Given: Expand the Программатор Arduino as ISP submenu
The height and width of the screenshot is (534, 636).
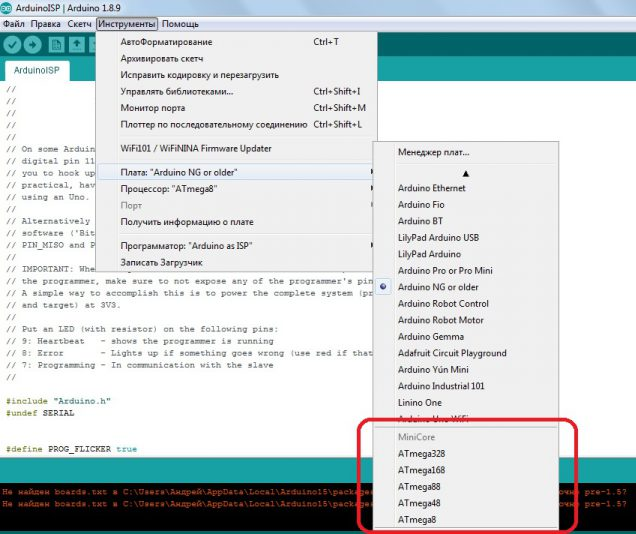Looking at the screenshot, I should 235,246.
